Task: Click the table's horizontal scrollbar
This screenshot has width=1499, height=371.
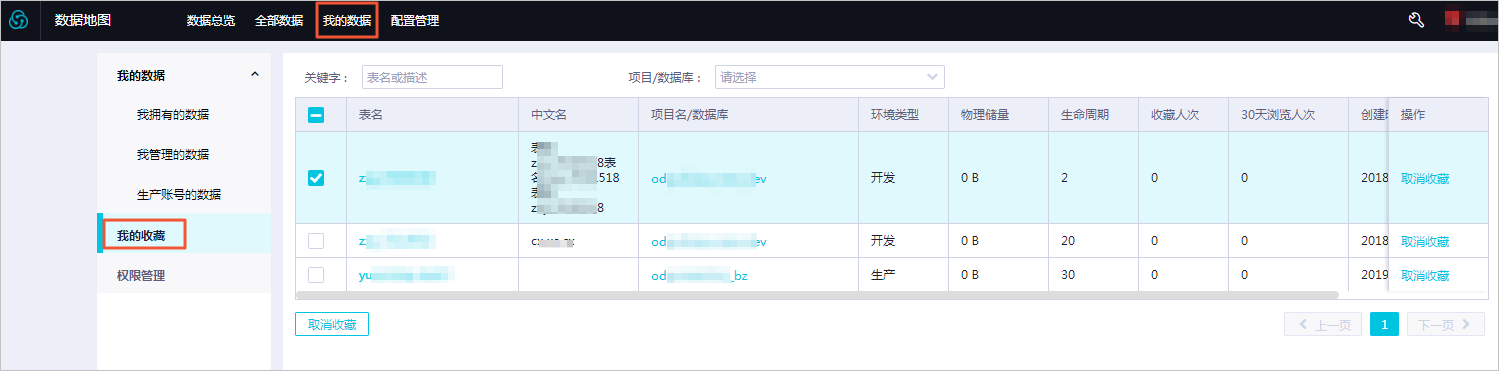Action: 817,295
